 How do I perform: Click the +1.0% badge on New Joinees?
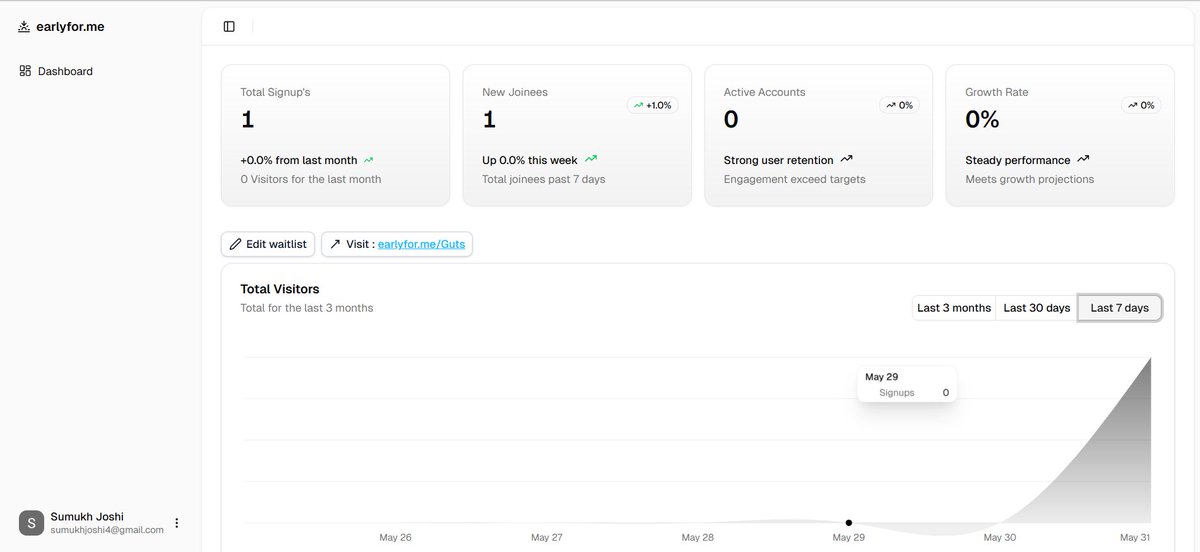[x=653, y=105]
